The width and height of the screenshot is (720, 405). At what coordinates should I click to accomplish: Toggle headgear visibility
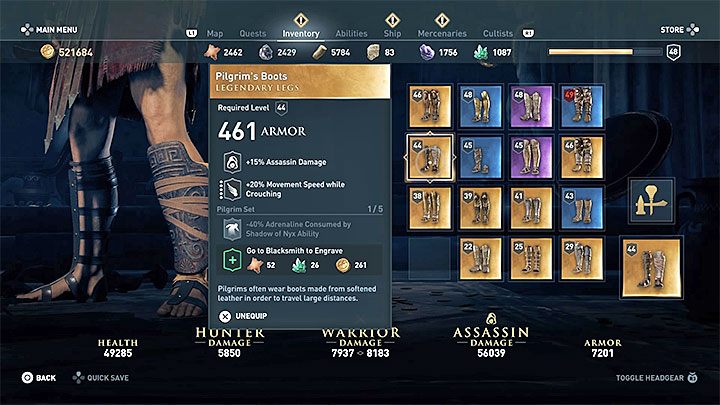point(656,378)
